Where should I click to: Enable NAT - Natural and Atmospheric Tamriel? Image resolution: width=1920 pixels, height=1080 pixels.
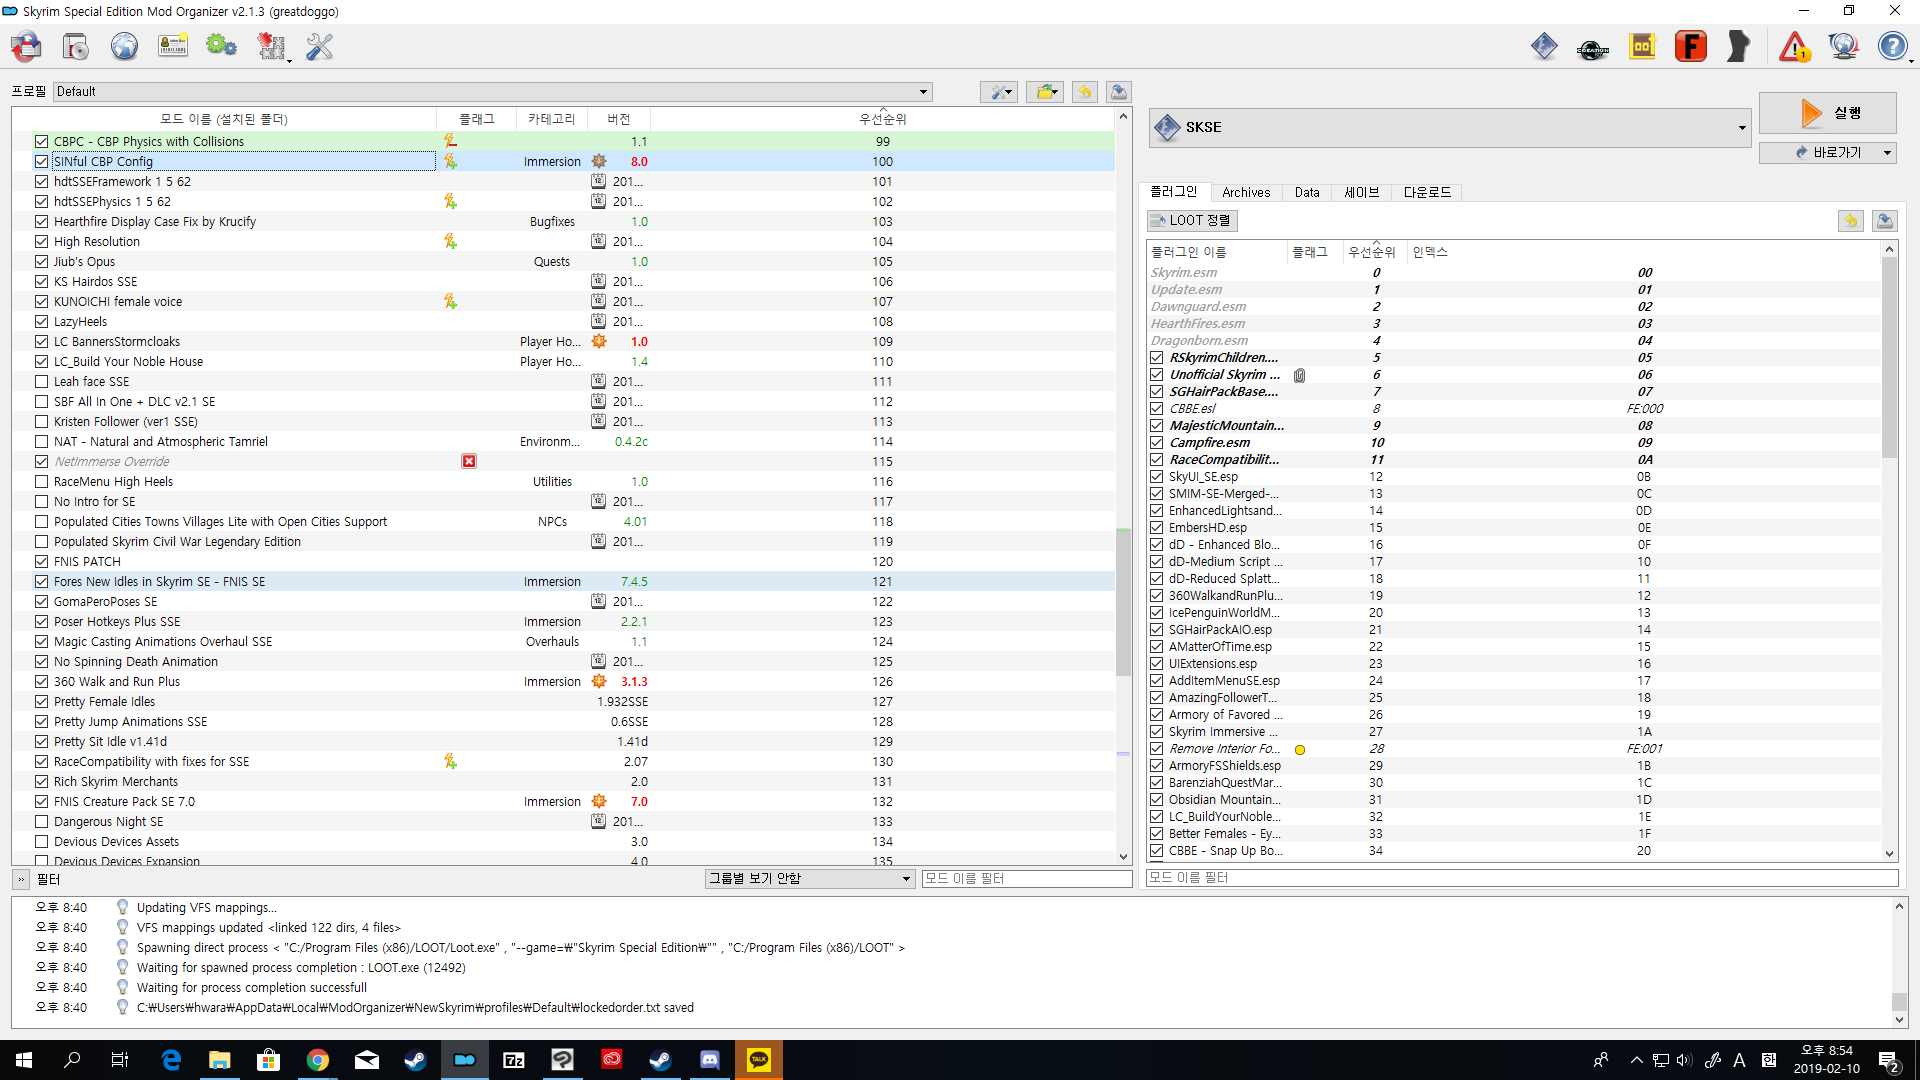tap(41, 441)
